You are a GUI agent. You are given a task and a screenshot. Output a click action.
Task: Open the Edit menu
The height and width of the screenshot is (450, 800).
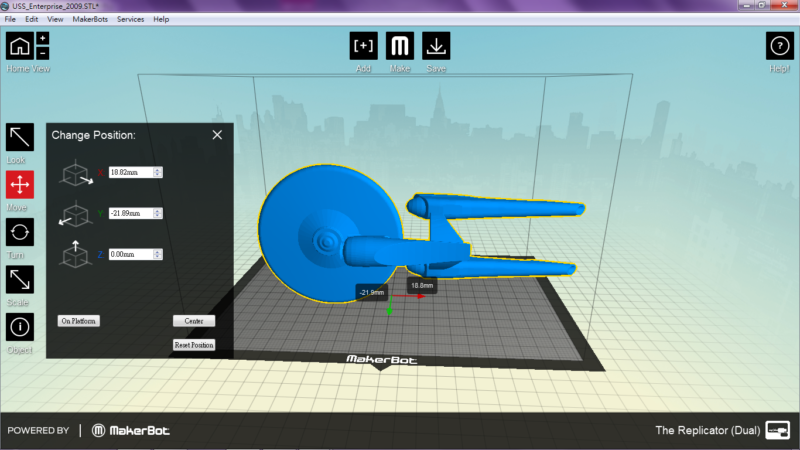point(32,19)
